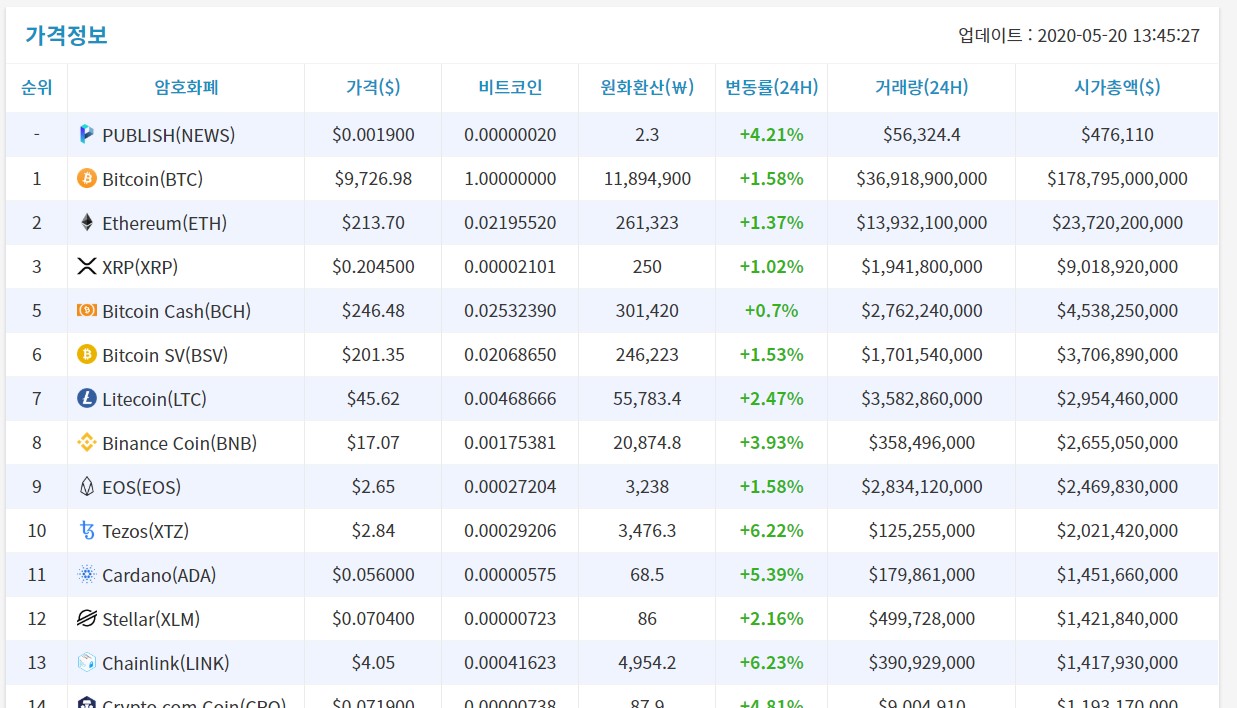Image resolution: width=1237 pixels, height=708 pixels.
Task: Select Bitcoin's market cap $178,795,000,000
Action: point(1117,179)
